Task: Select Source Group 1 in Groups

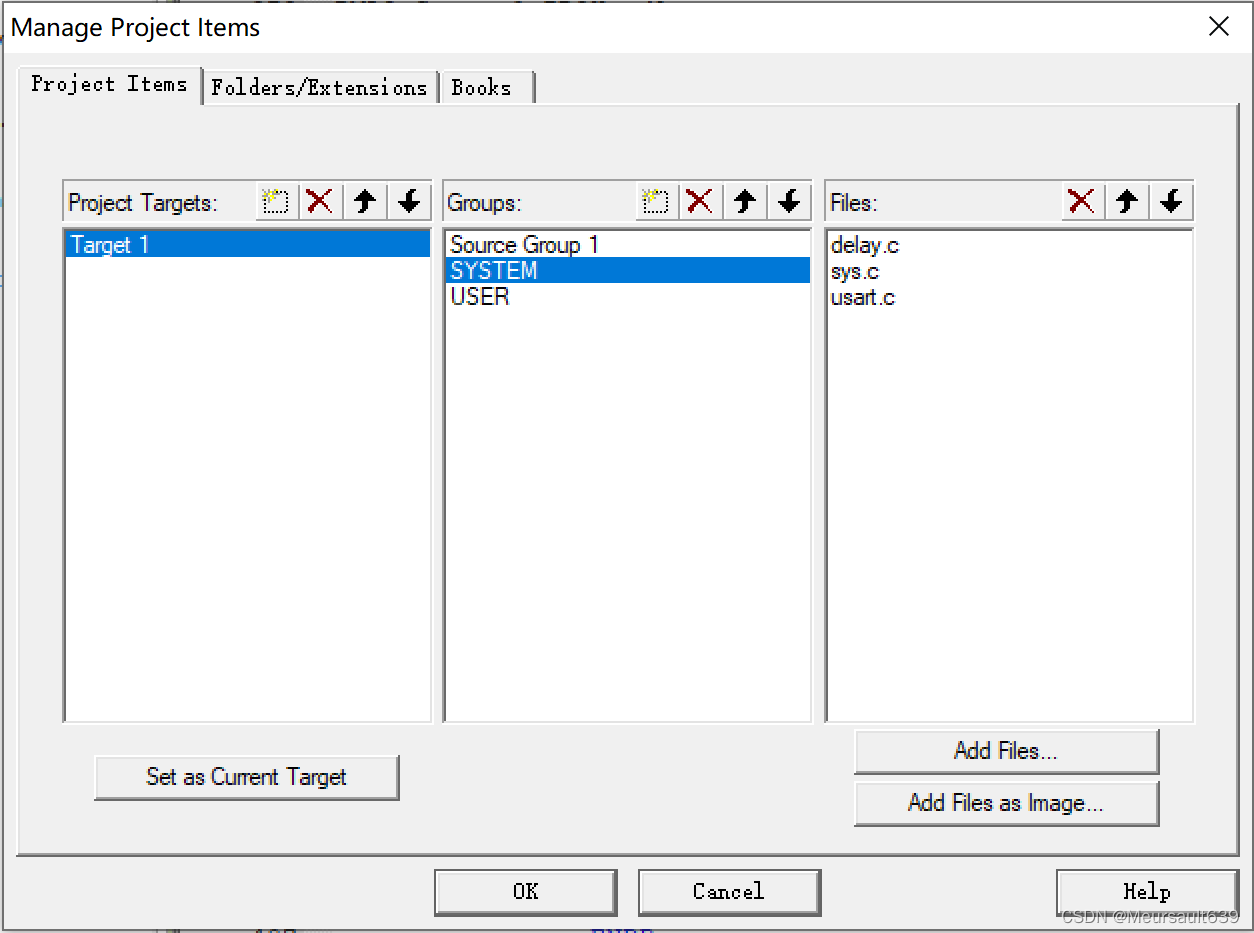Action: click(627, 245)
